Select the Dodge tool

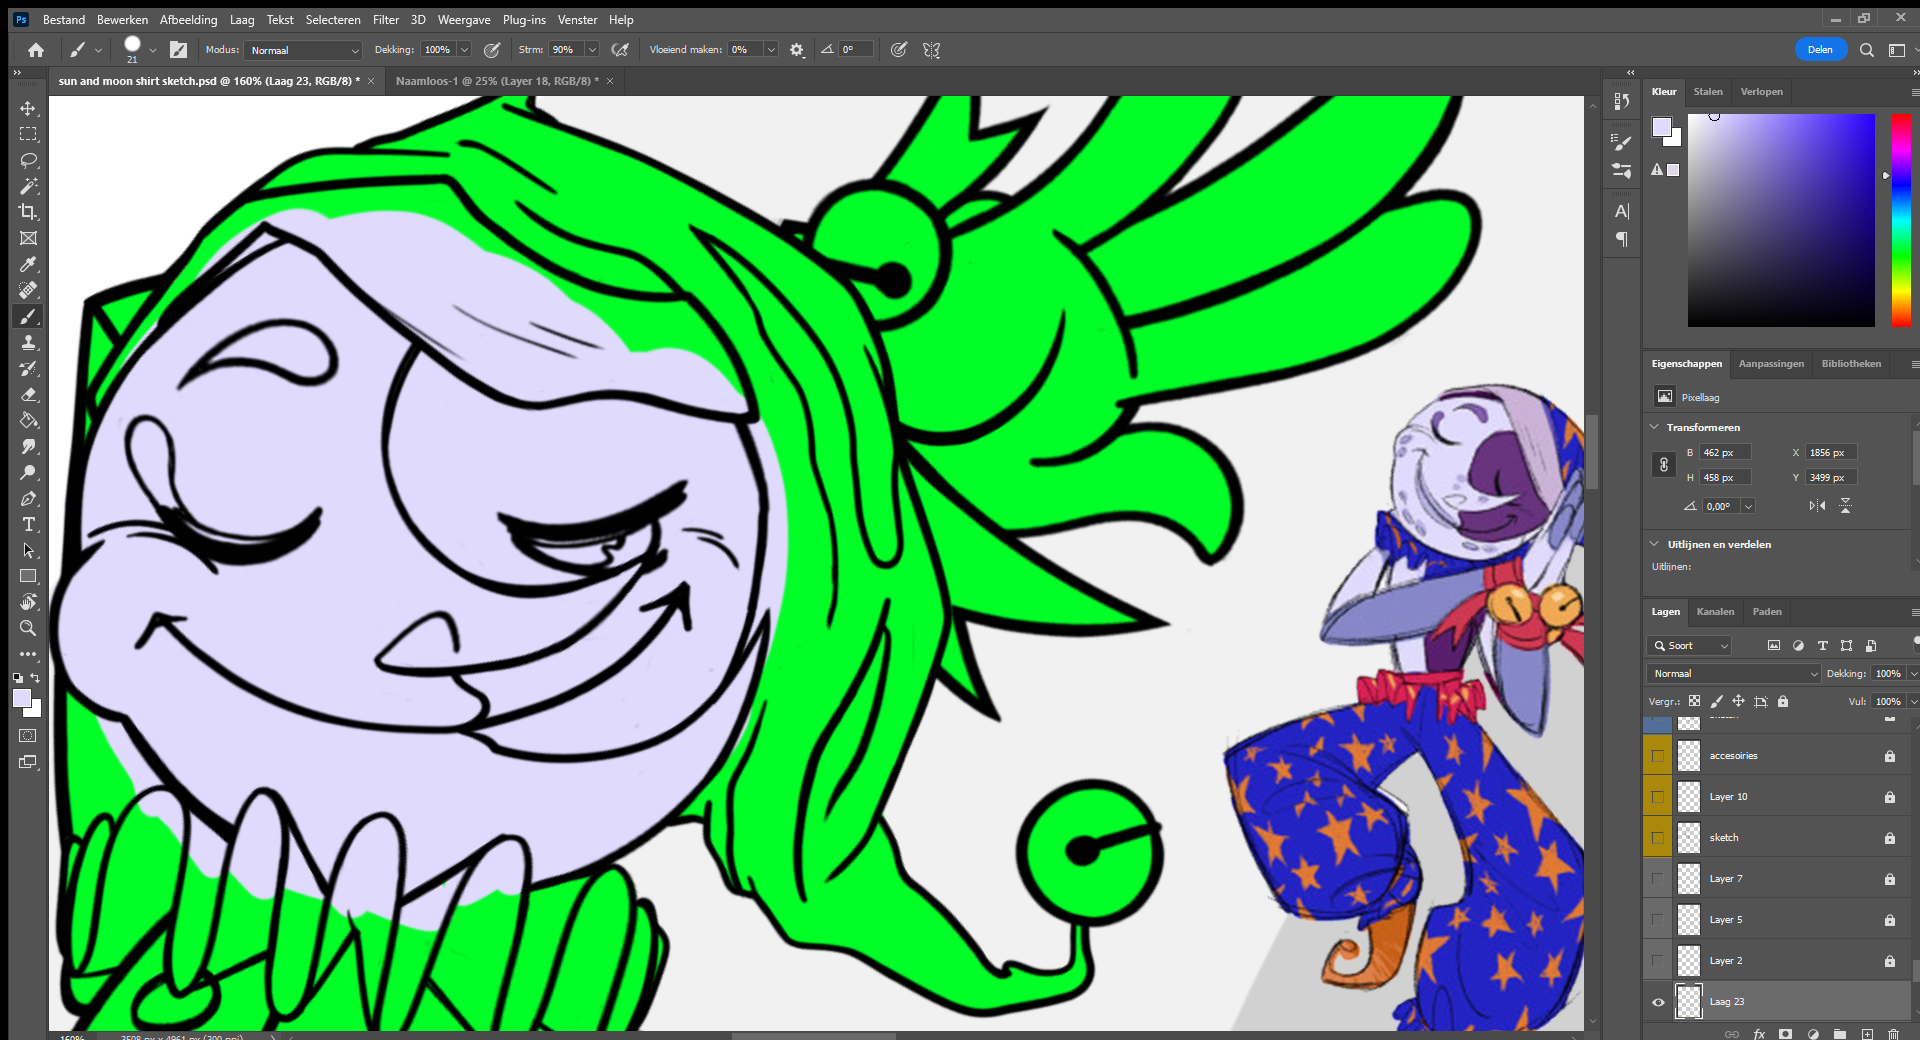point(28,472)
